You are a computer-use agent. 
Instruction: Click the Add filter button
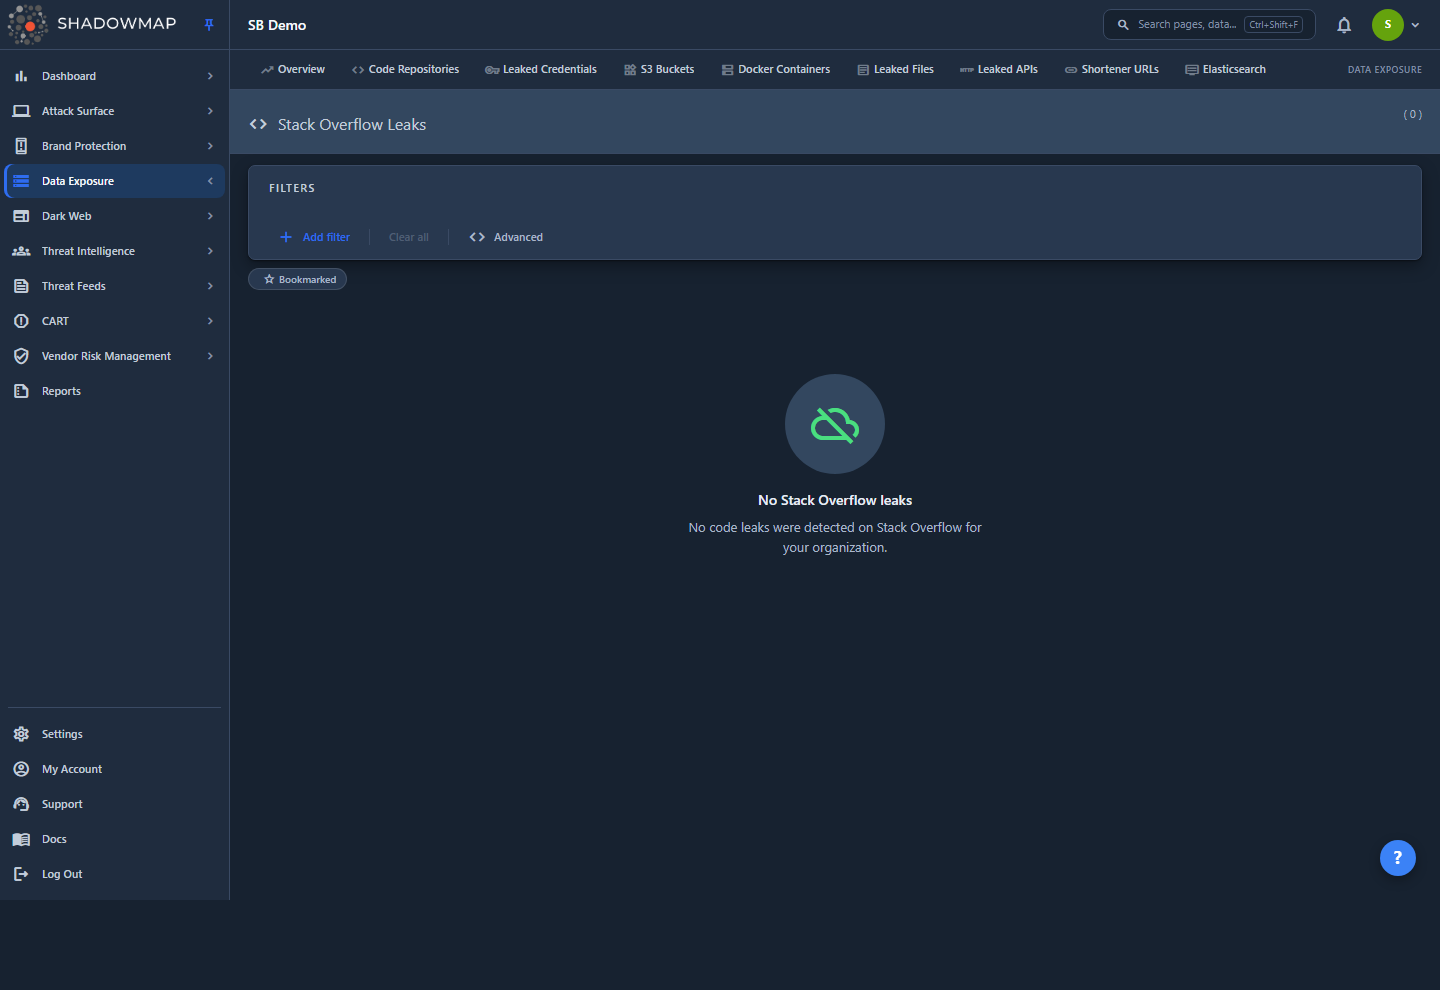click(x=315, y=237)
